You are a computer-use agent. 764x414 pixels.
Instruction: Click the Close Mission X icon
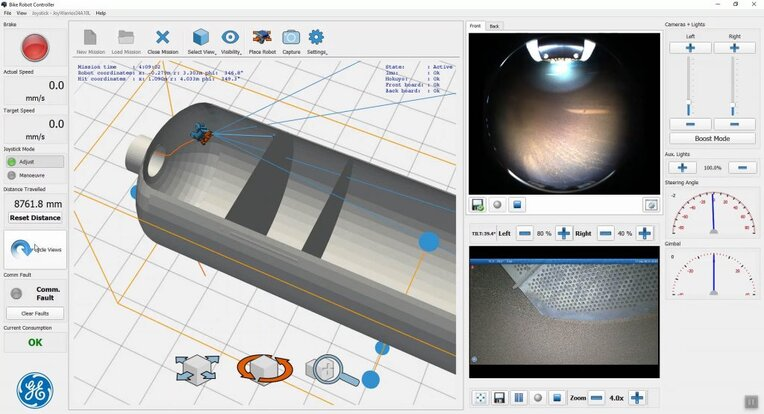pos(163,38)
